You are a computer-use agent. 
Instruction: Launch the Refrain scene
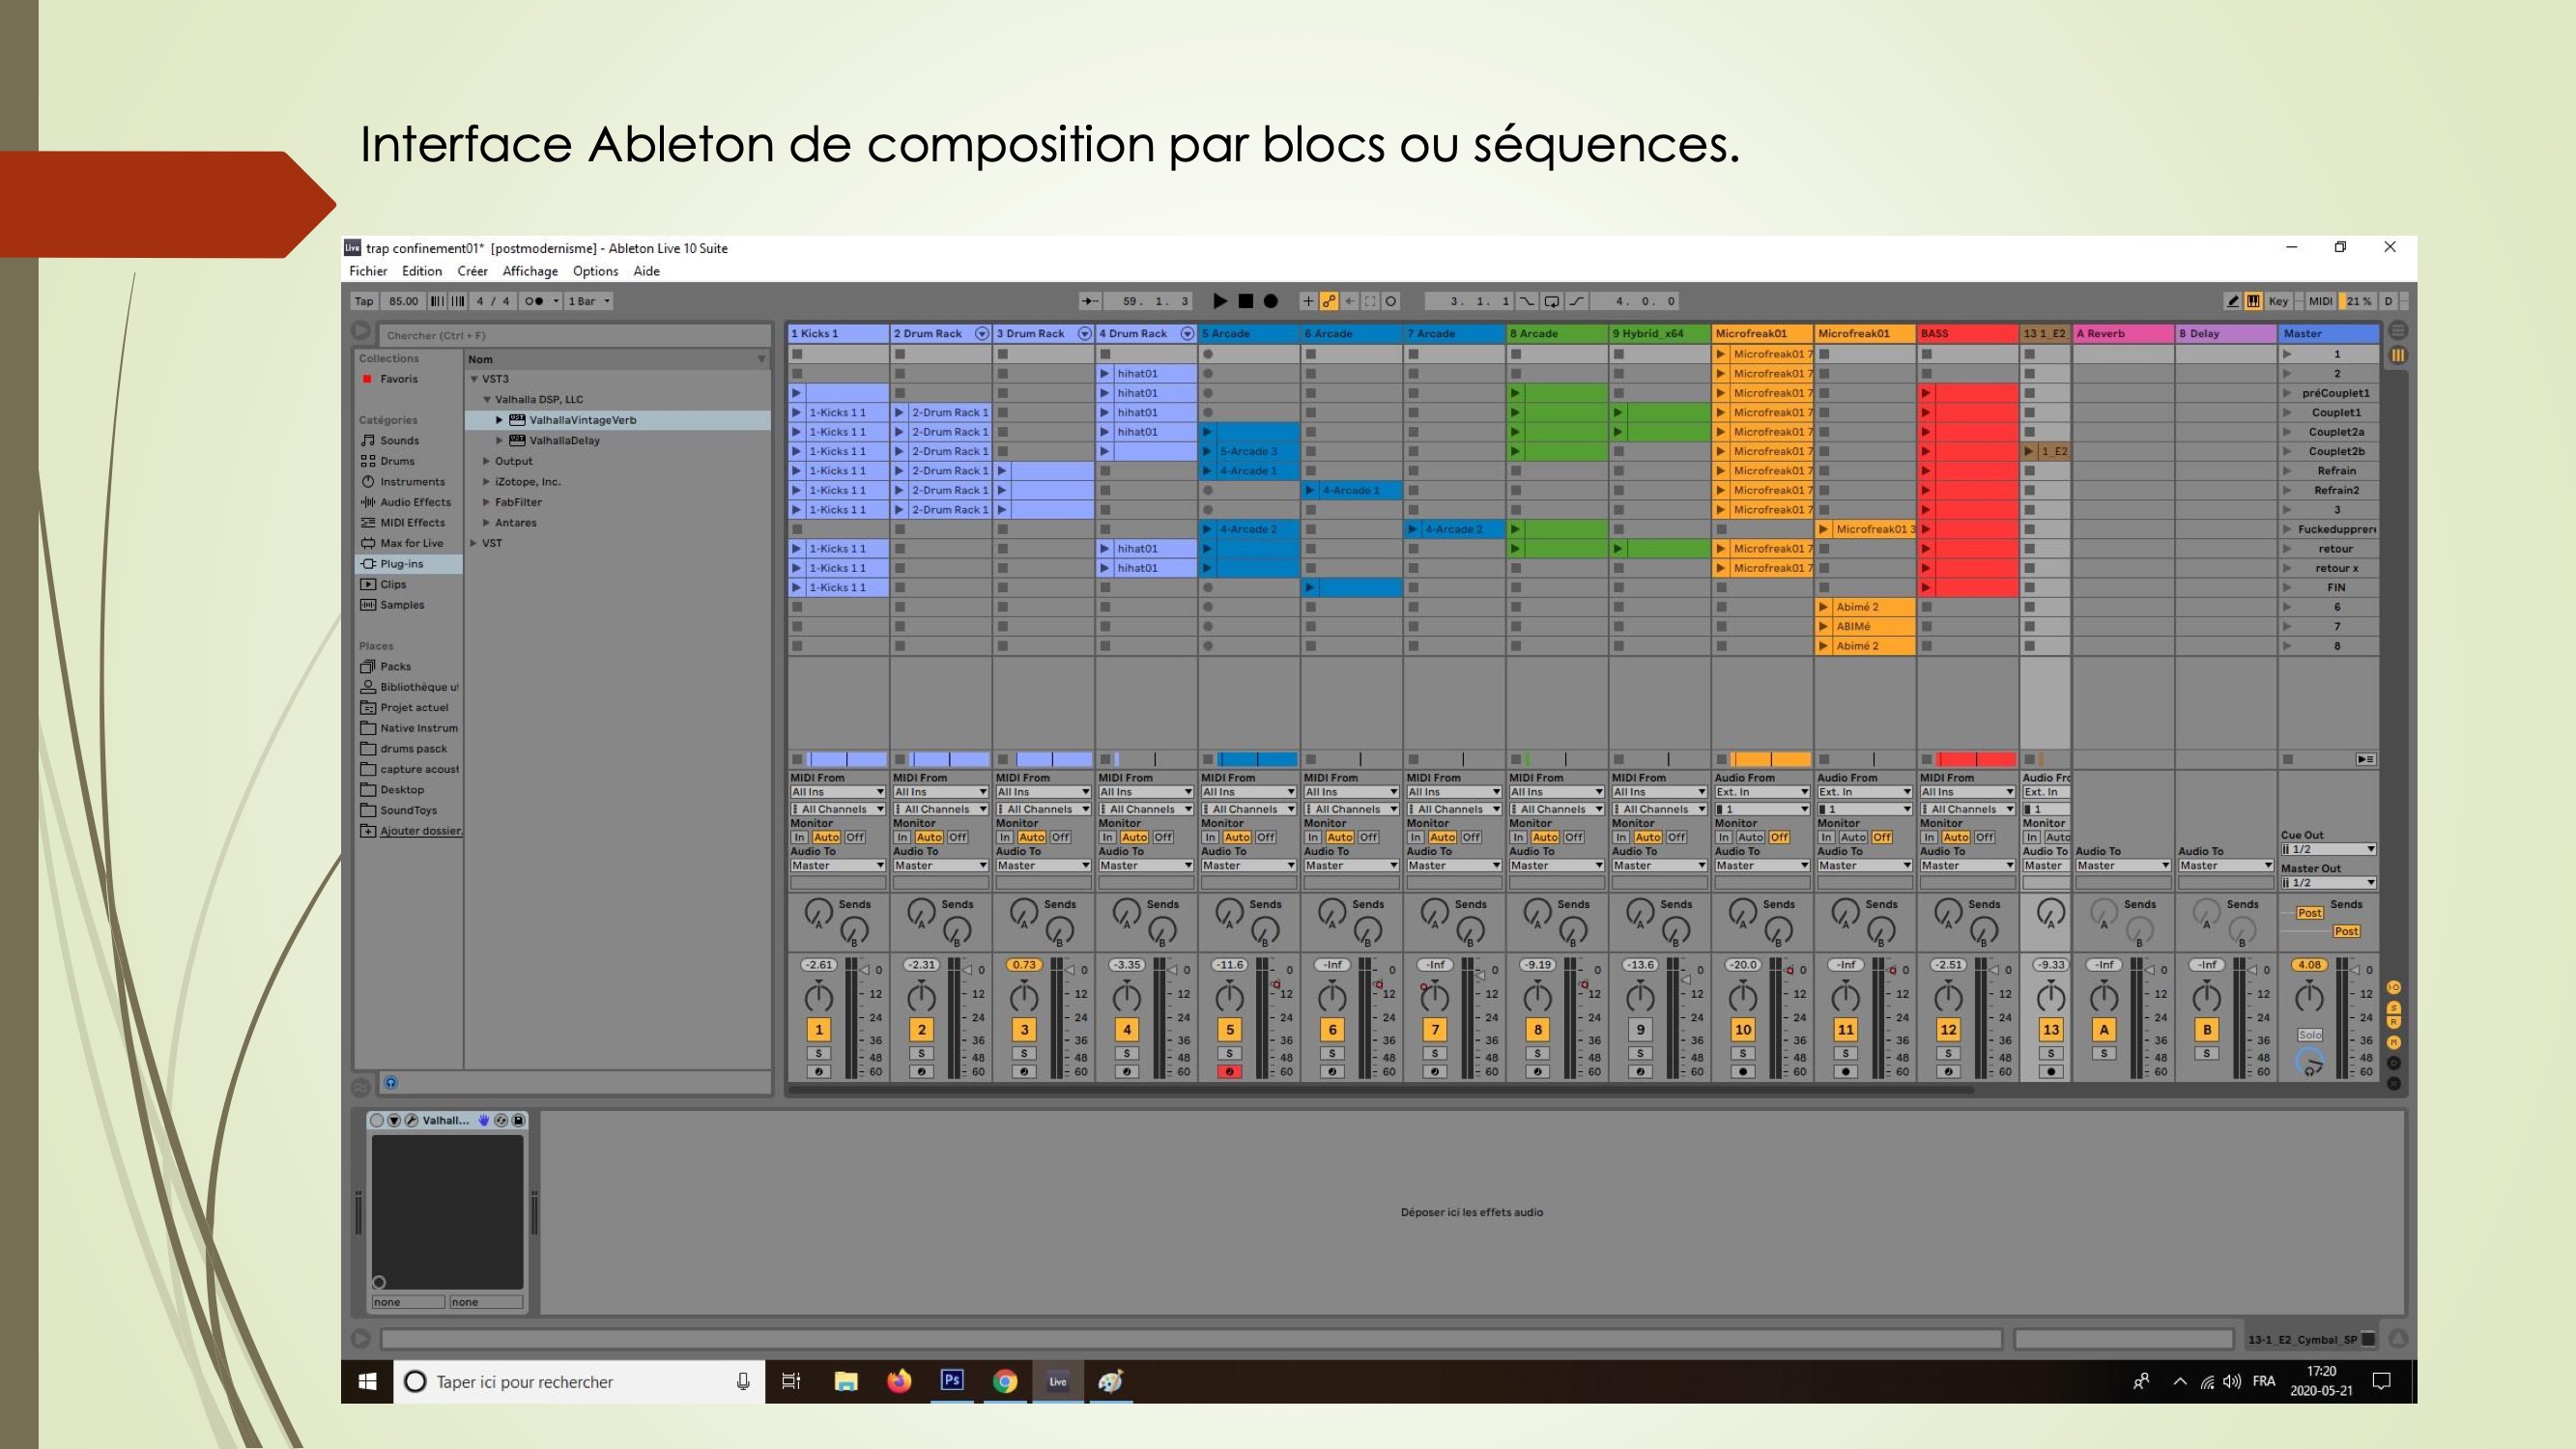(x=2287, y=471)
